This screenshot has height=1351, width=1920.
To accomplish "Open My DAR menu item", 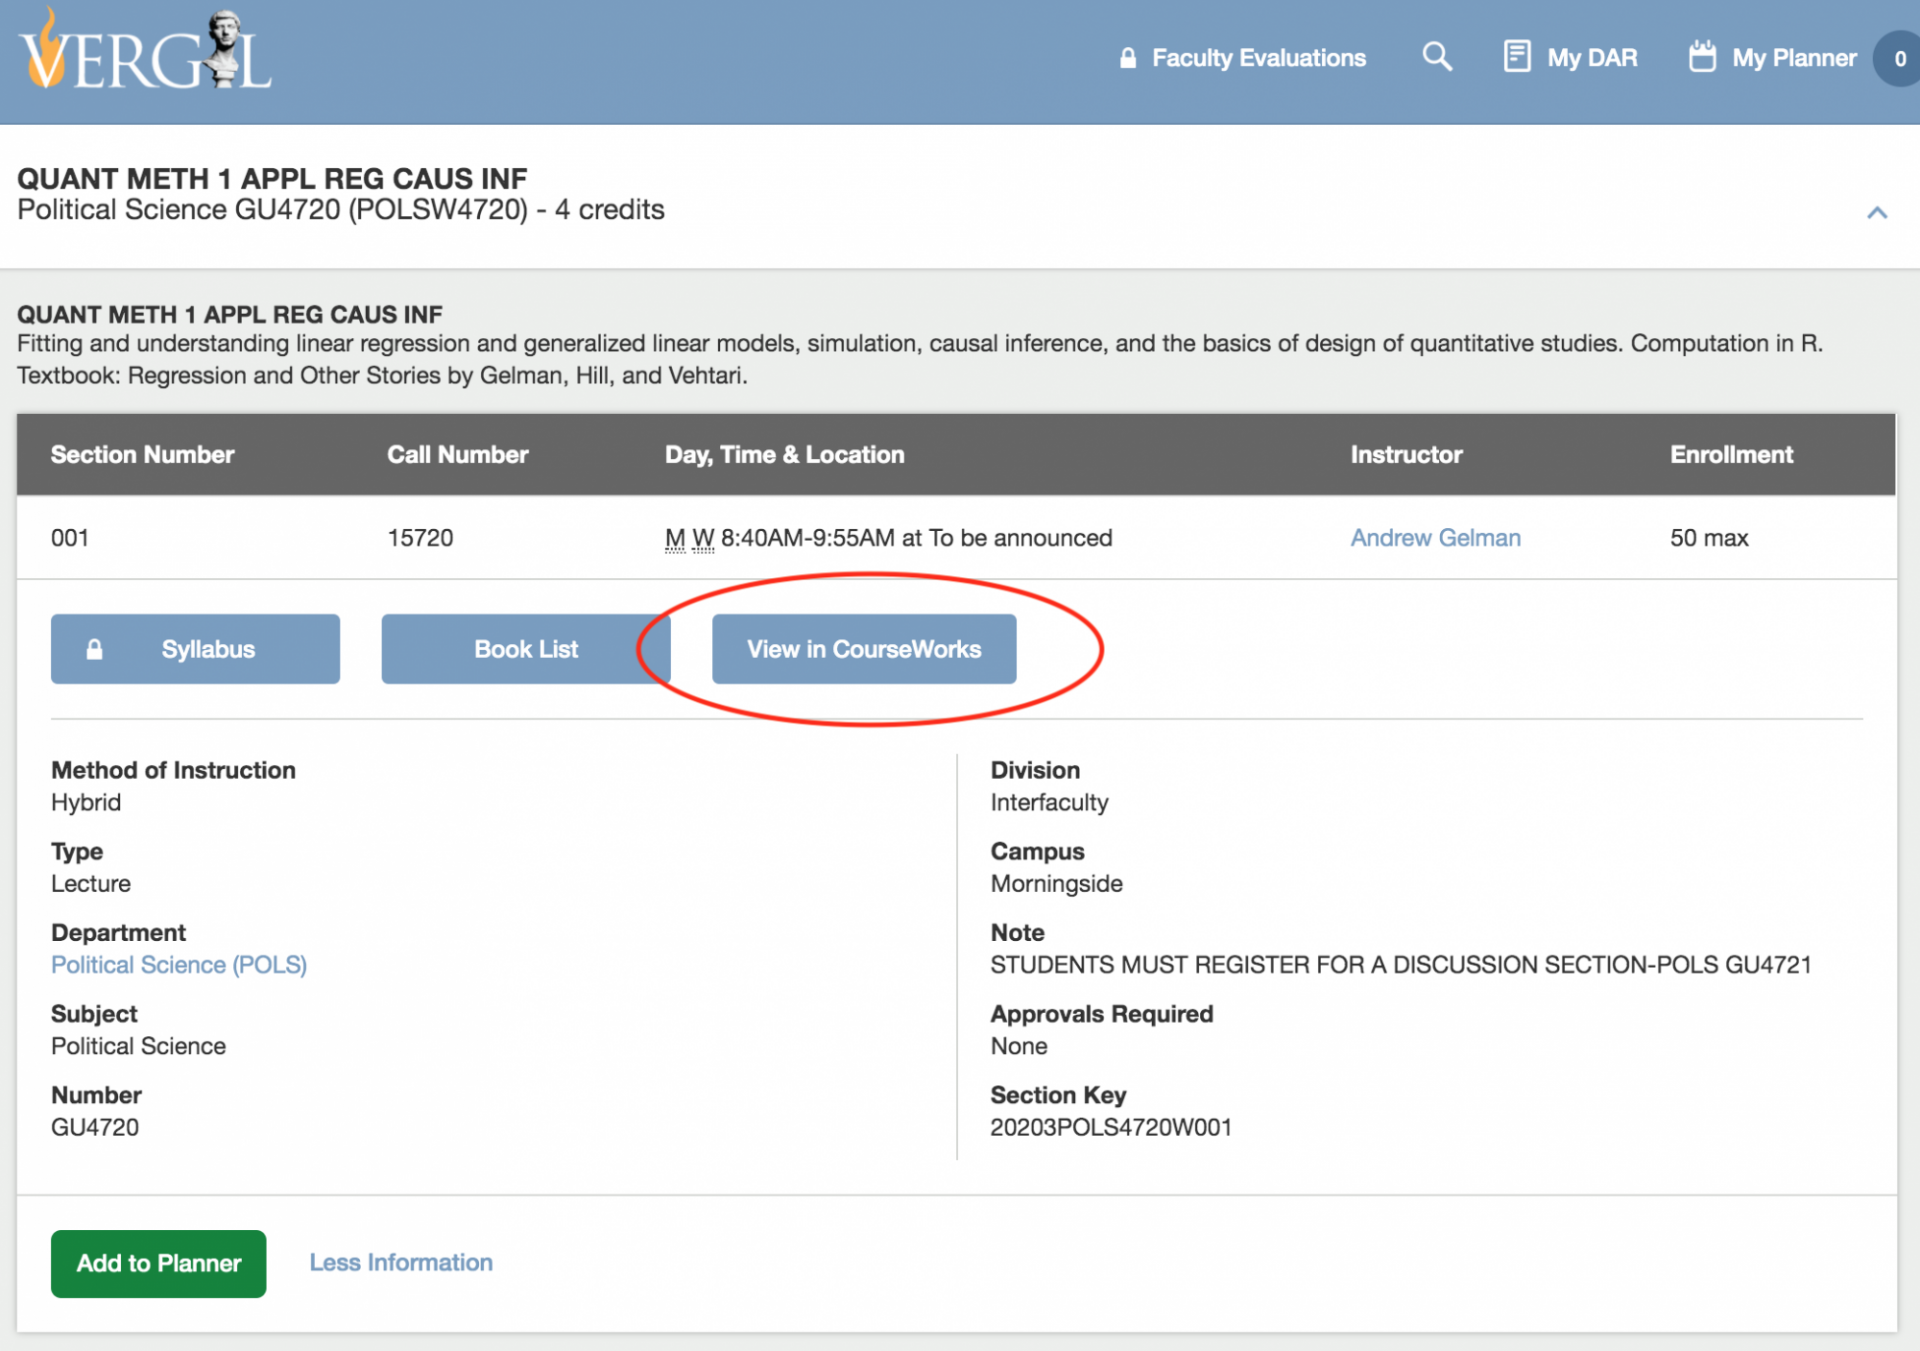I will (x=1592, y=58).
